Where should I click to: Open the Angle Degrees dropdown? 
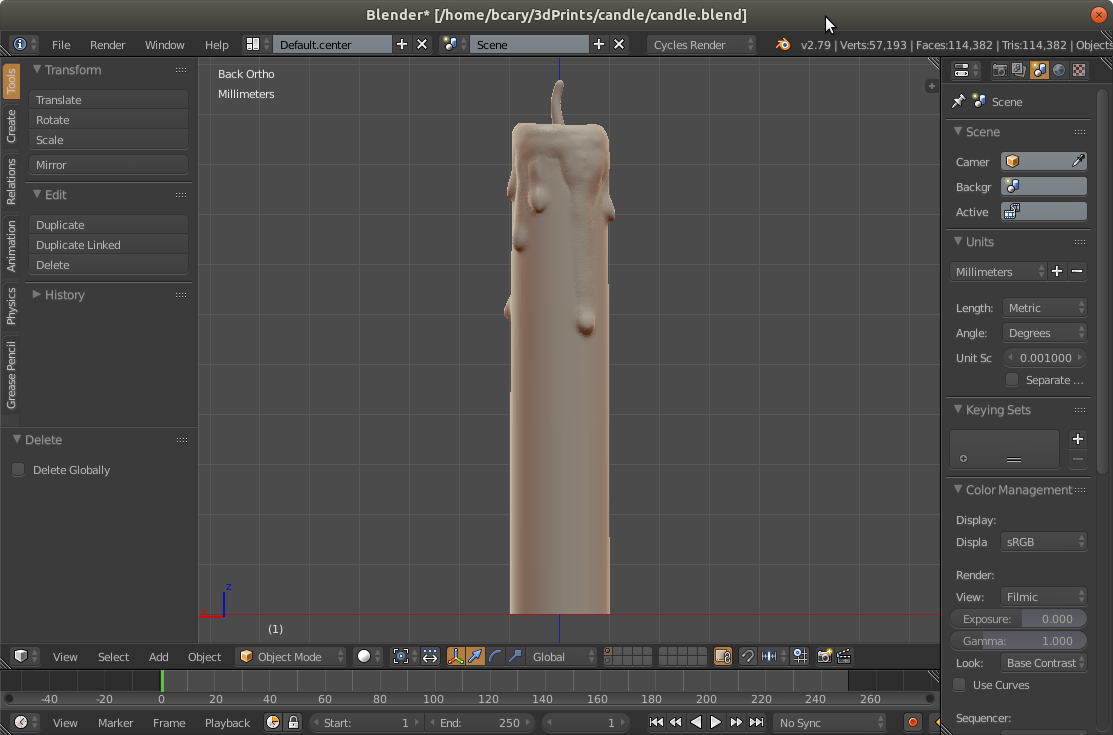pyautogui.click(x=1045, y=332)
